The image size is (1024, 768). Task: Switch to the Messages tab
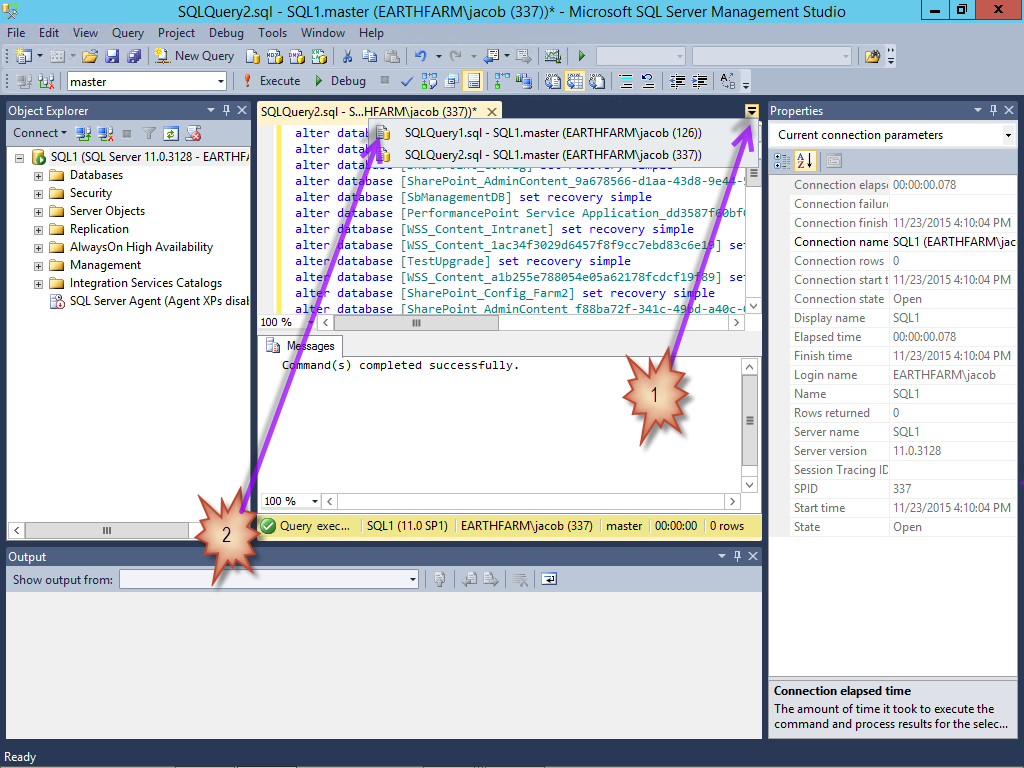click(301, 346)
